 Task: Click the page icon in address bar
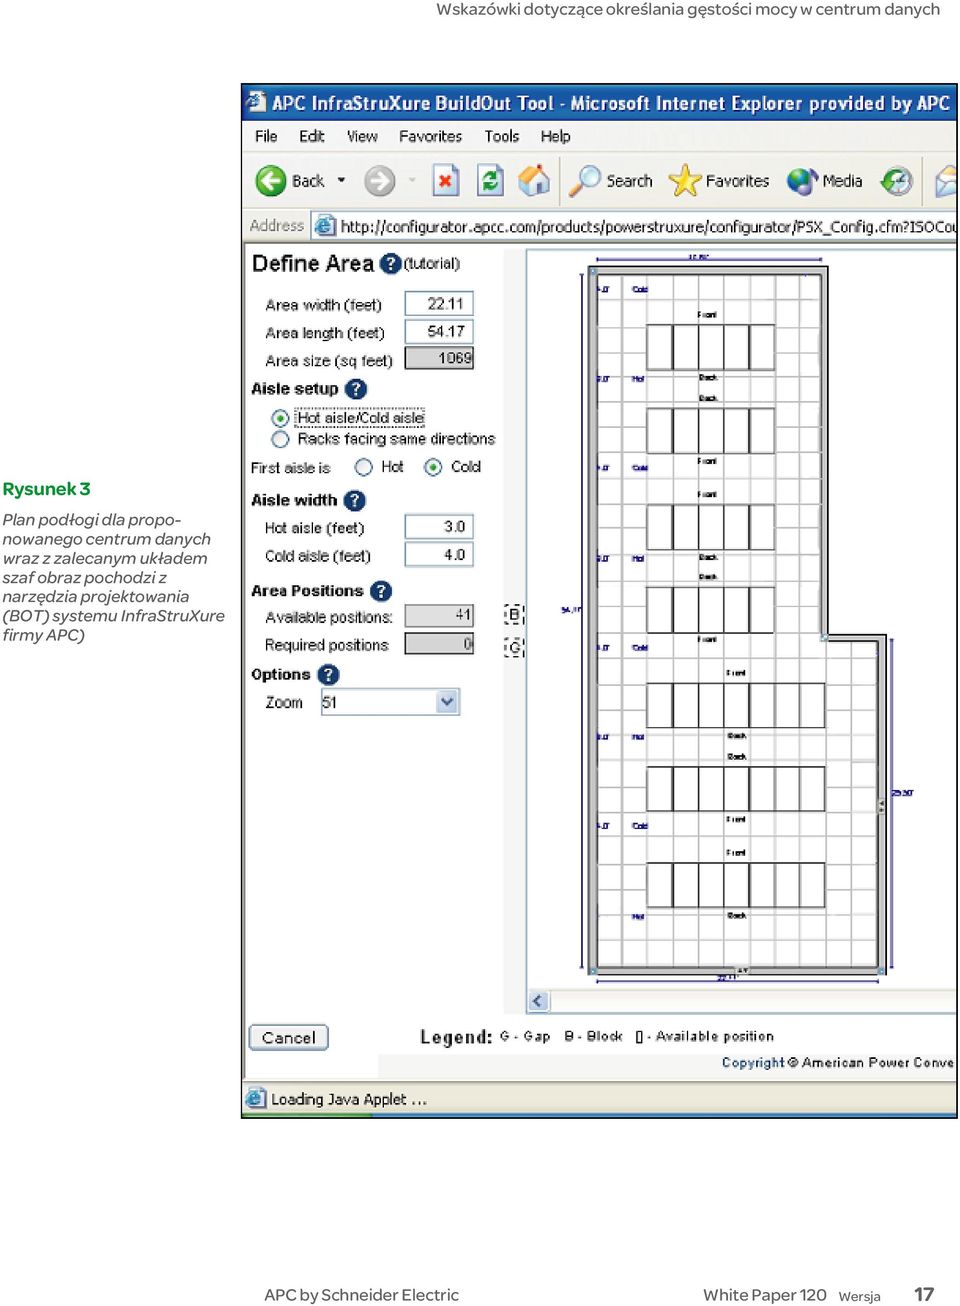tap(324, 226)
